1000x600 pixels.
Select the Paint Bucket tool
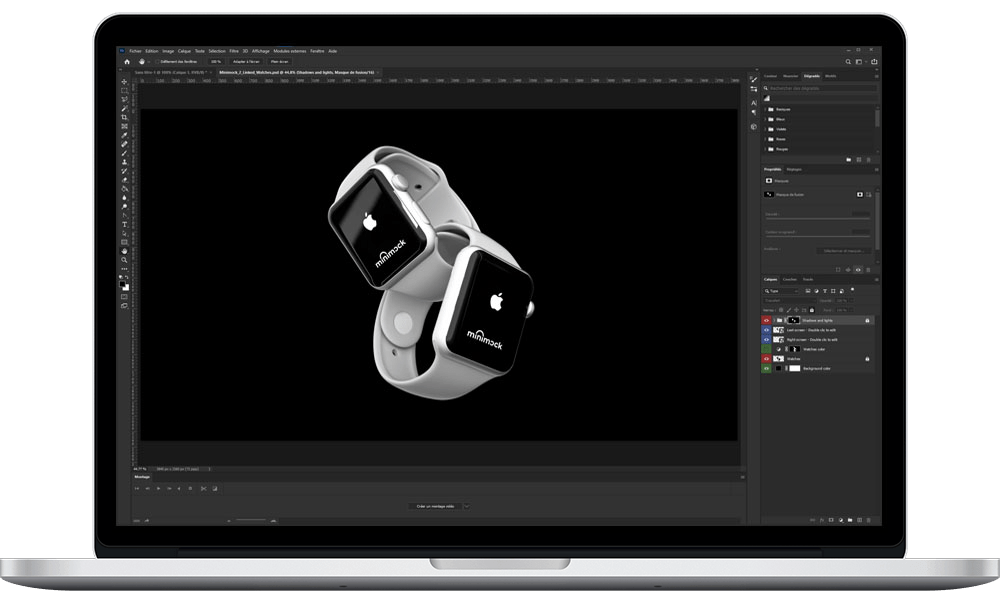124,189
